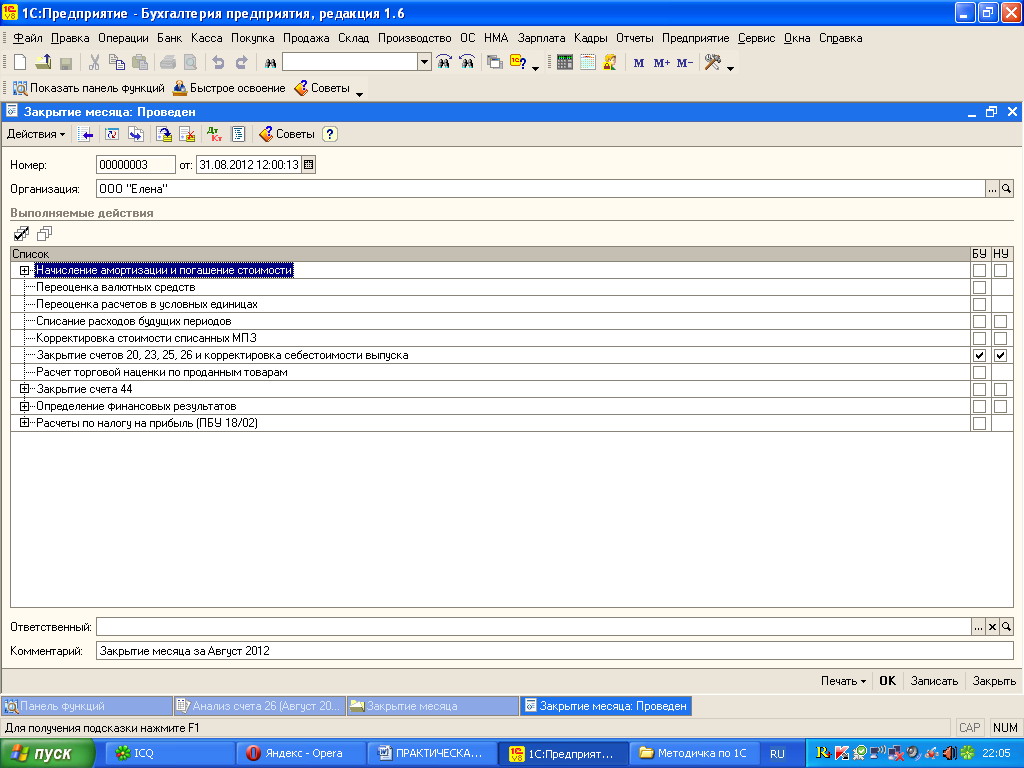Expand the Закрытие счета 44 node
Screen dimensions: 1024x768
click(24, 389)
